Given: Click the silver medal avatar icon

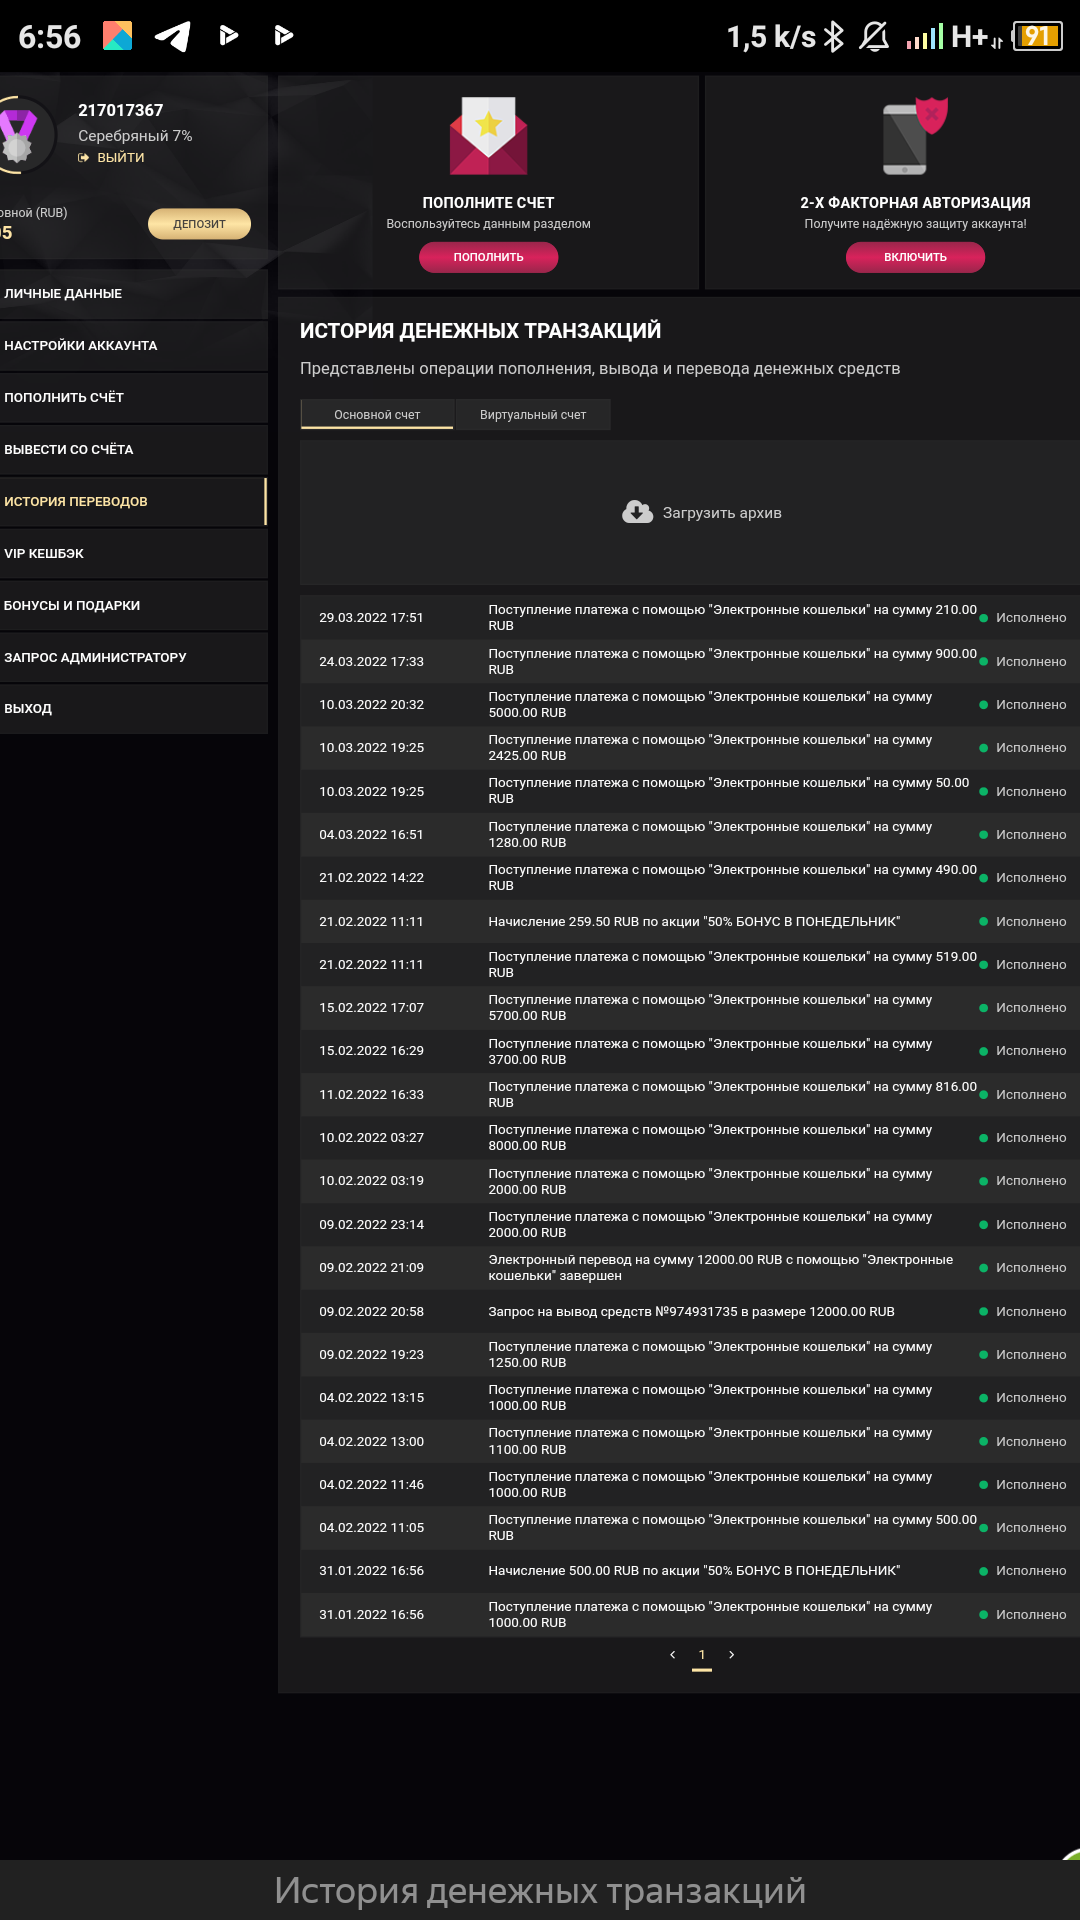Looking at the screenshot, I should coord(19,136).
